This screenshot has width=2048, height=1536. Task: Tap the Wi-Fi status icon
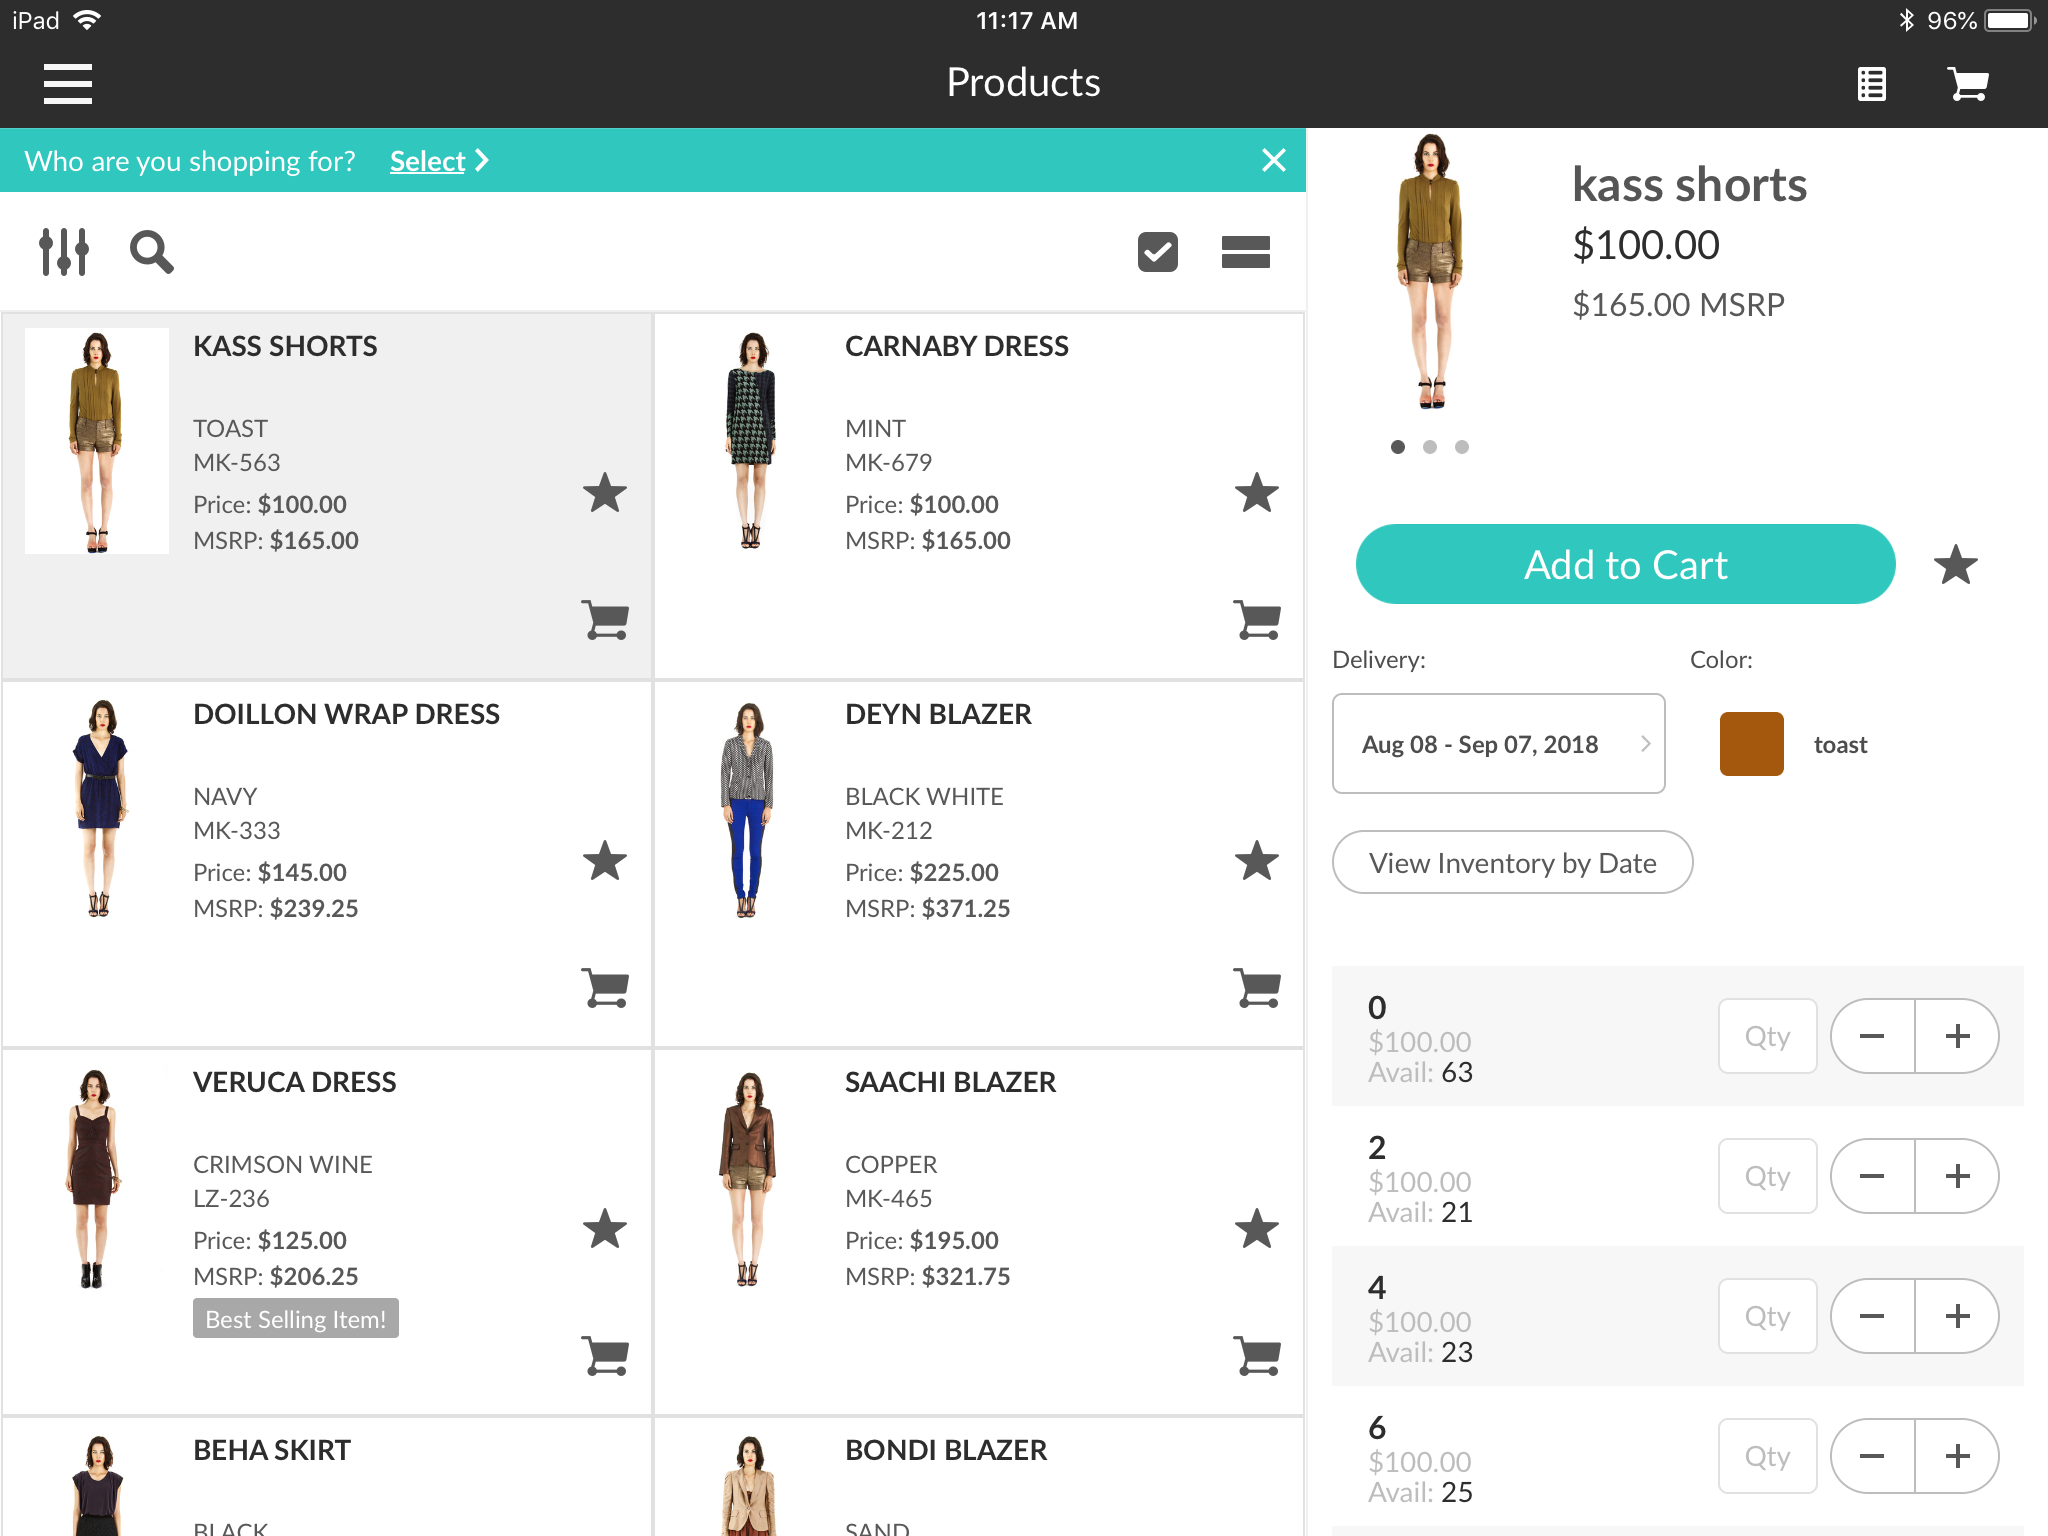pyautogui.click(x=88, y=20)
